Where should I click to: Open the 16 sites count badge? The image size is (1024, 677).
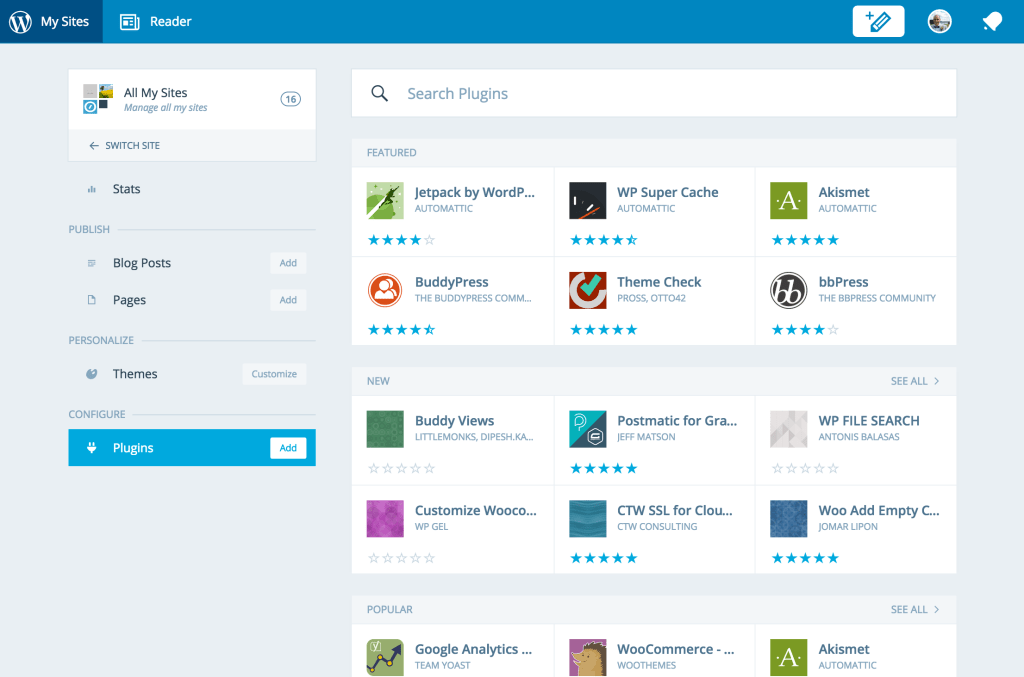291,99
